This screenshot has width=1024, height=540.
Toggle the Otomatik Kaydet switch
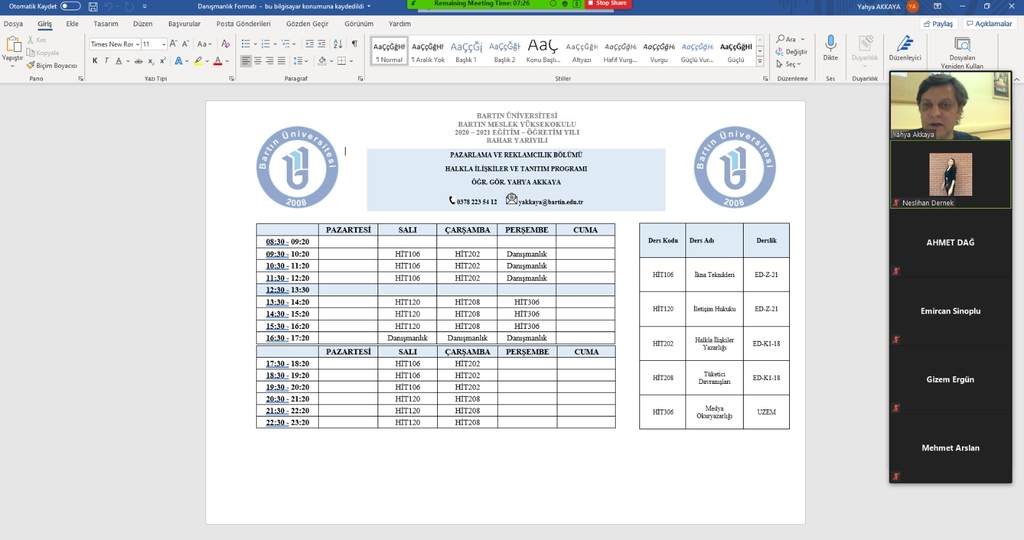click(72, 6)
